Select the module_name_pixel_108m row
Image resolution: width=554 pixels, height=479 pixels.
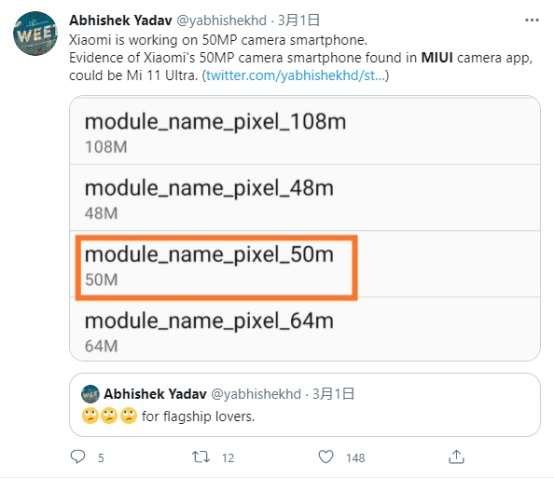coord(305,131)
